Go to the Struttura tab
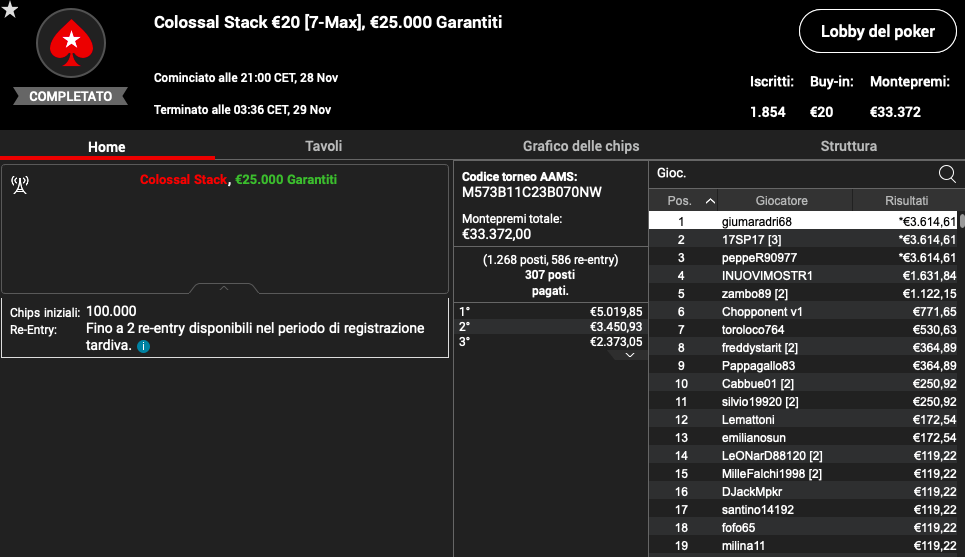965x557 pixels. tap(848, 146)
